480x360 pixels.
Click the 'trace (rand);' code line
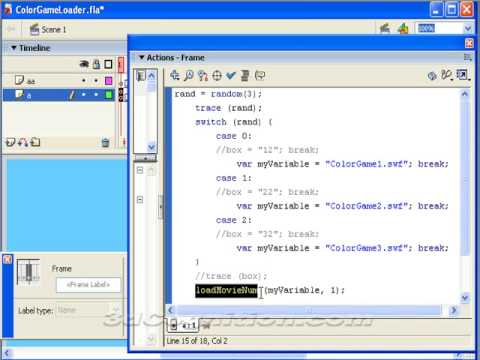pyautogui.click(x=228, y=108)
